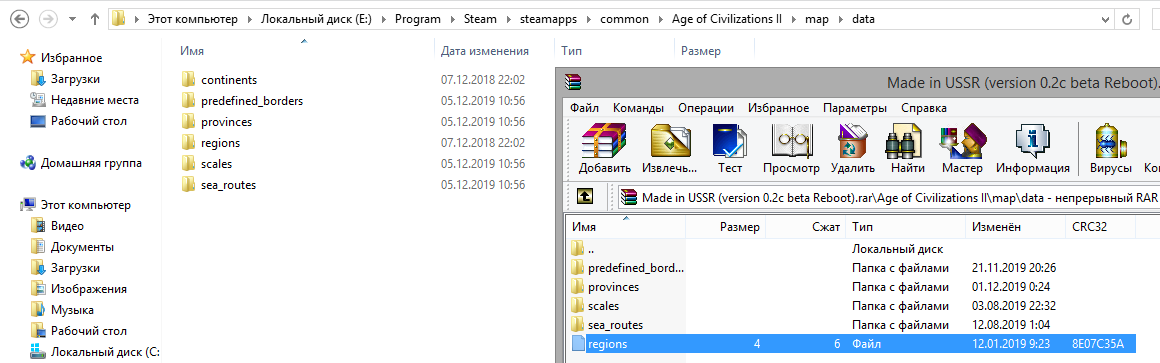Open the Параметры menu

pos(854,108)
